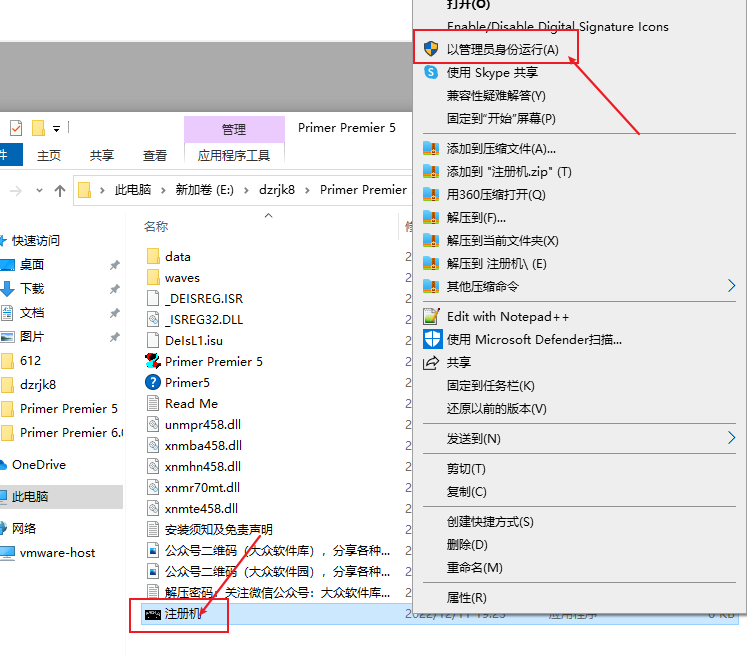Select 文档 in the navigation pane
747x657 pixels.
31,313
